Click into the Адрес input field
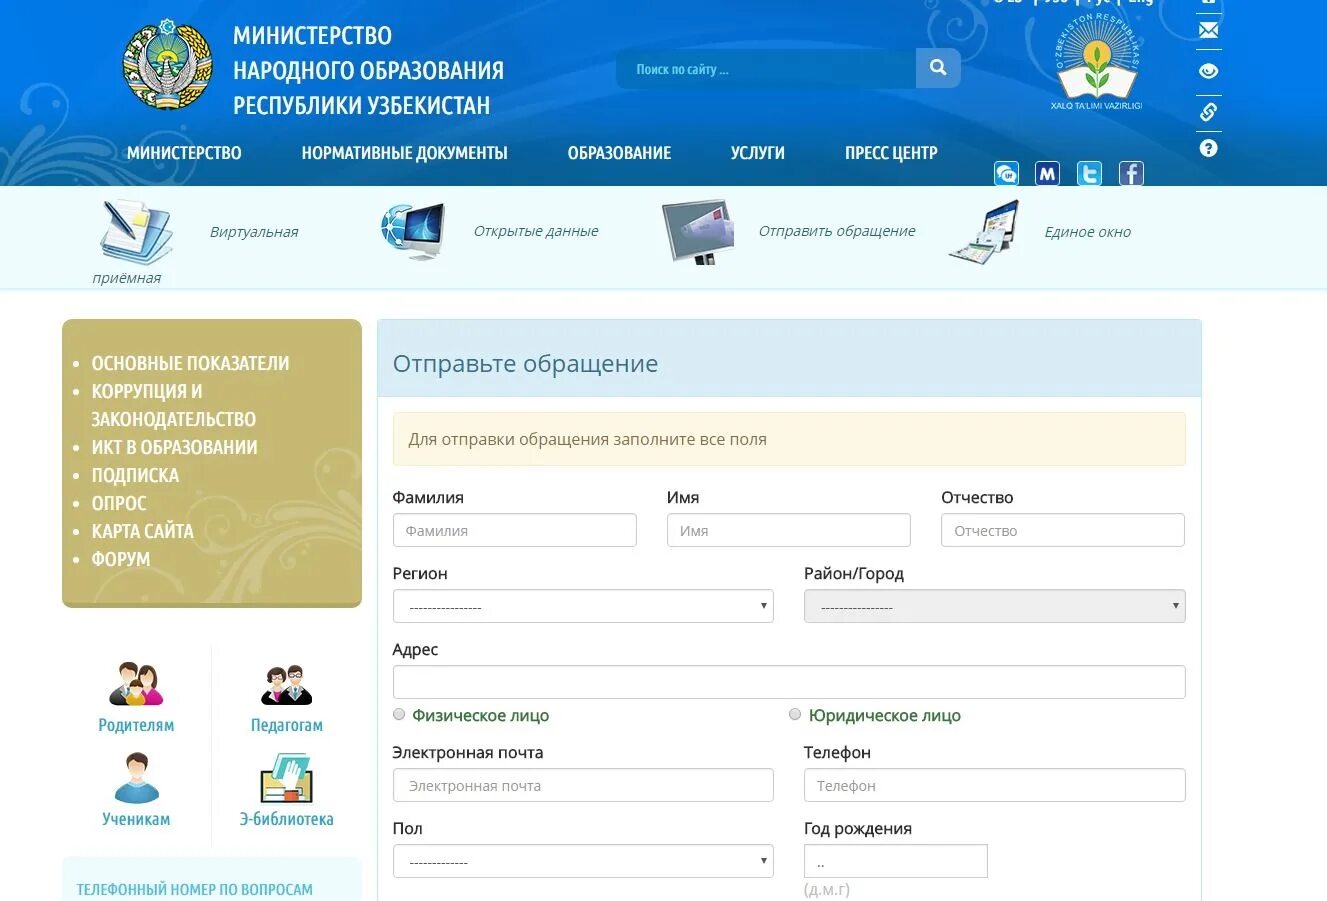The width and height of the screenshot is (1327, 901). tap(789, 682)
